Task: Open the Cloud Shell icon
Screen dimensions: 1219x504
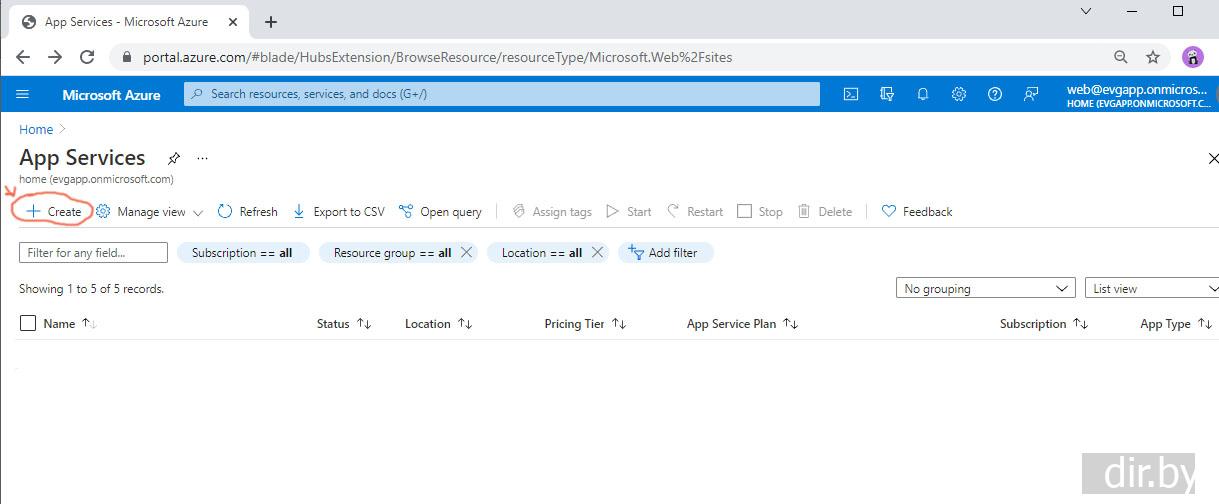Action: [x=851, y=94]
